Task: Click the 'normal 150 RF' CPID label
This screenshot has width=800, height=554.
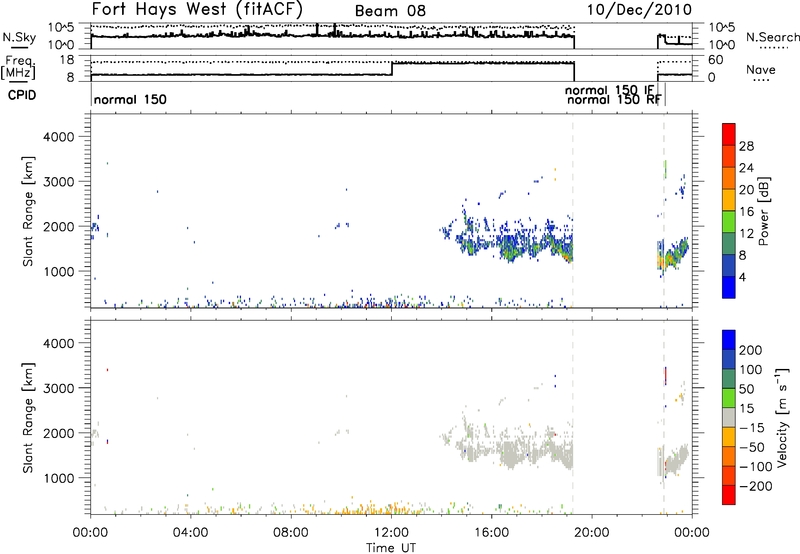Action: click(x=614, y=99)
